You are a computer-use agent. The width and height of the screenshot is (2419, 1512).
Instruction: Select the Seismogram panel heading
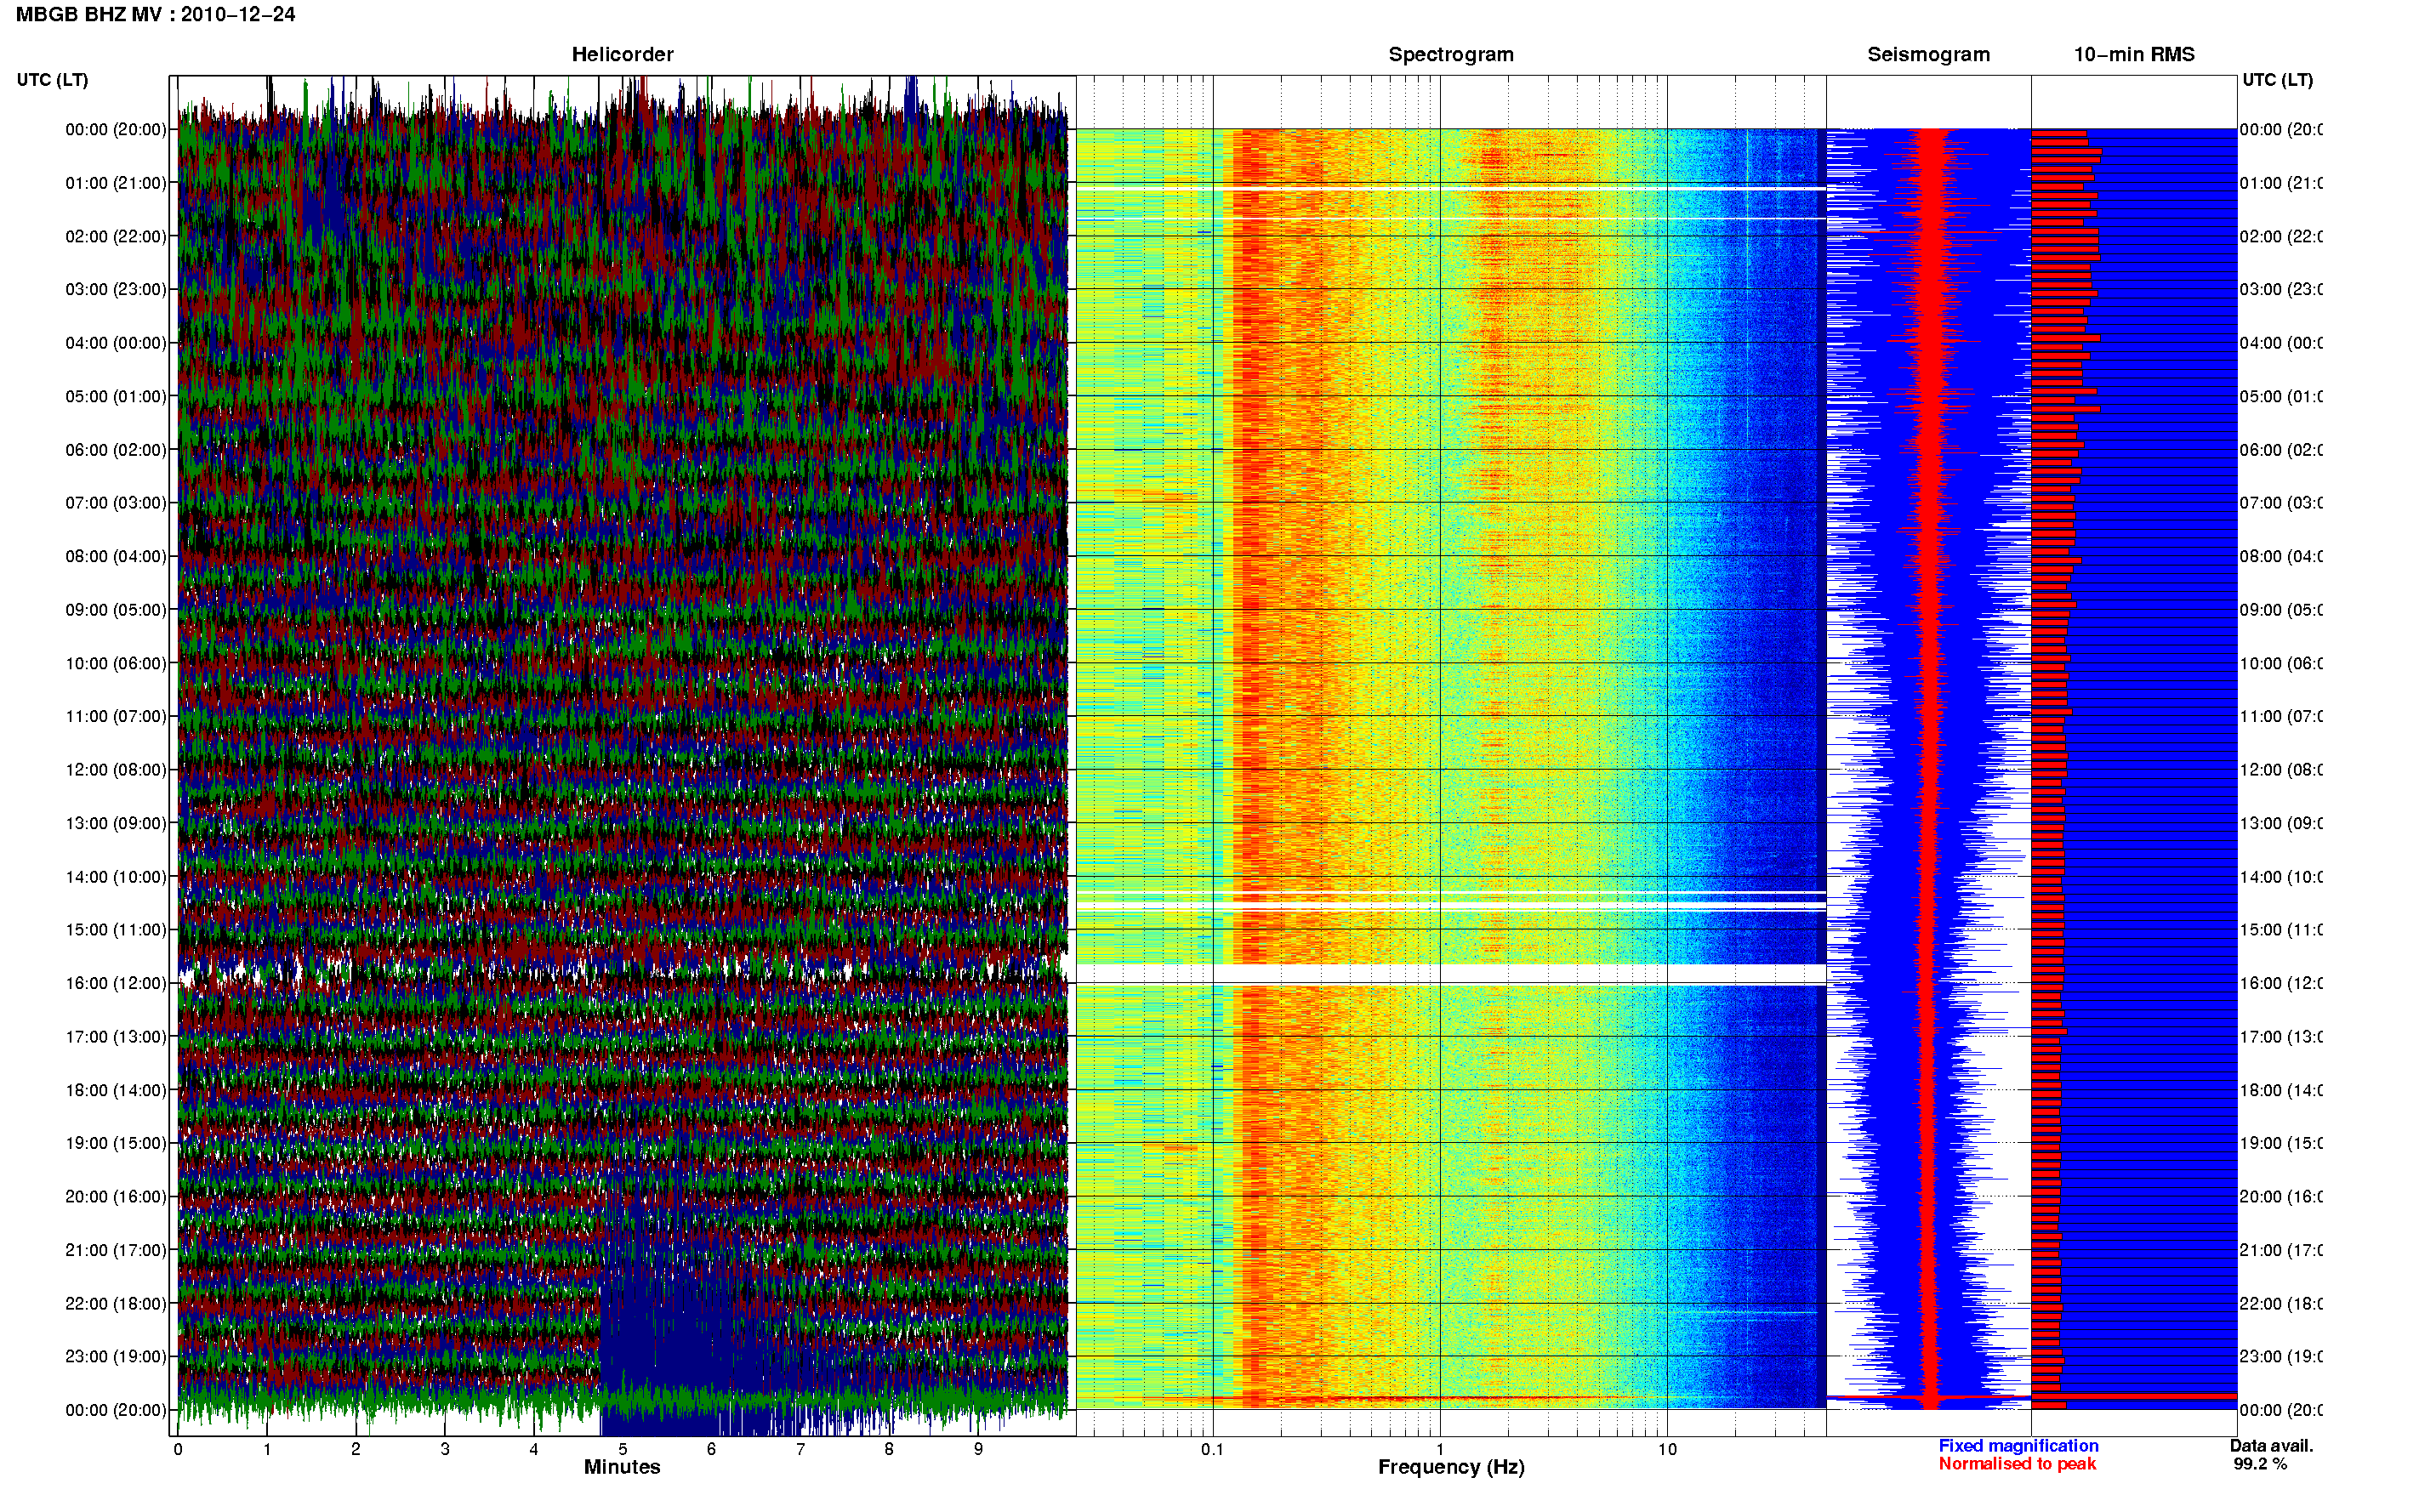[1928, 55]
